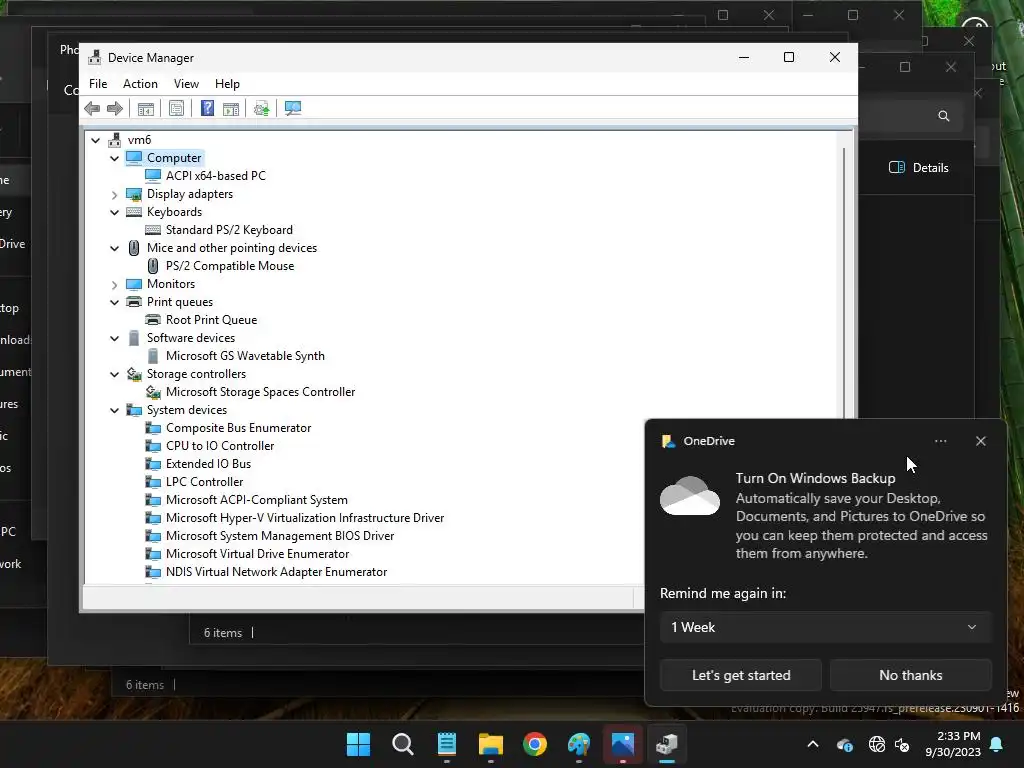Collapse Mice and other pointing devices

click(x=114, y=248)
